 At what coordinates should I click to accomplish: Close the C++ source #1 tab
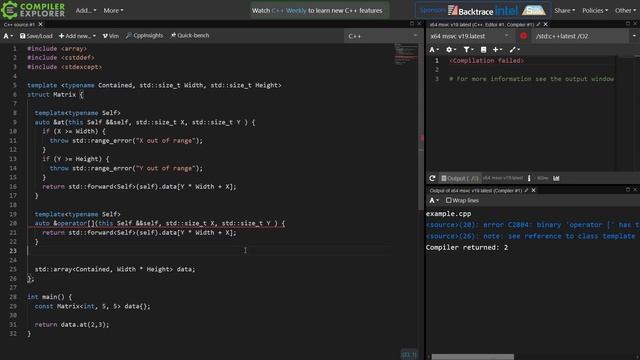[40, 24]
